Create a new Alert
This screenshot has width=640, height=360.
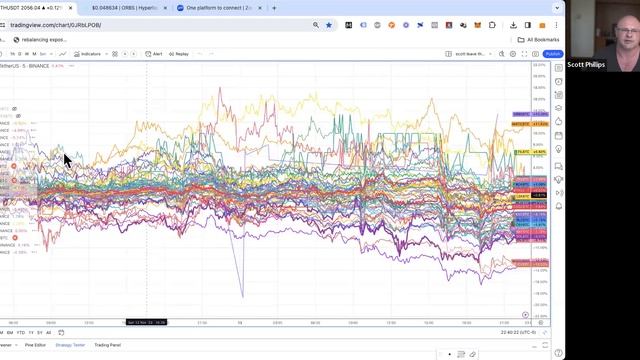tap(154, 54)
